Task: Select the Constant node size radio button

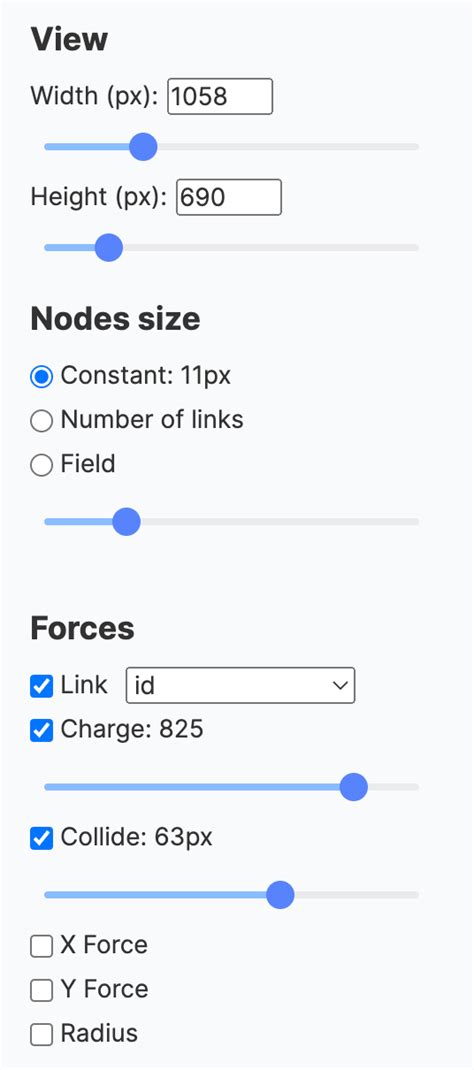Action: click(x=42, y=377)
